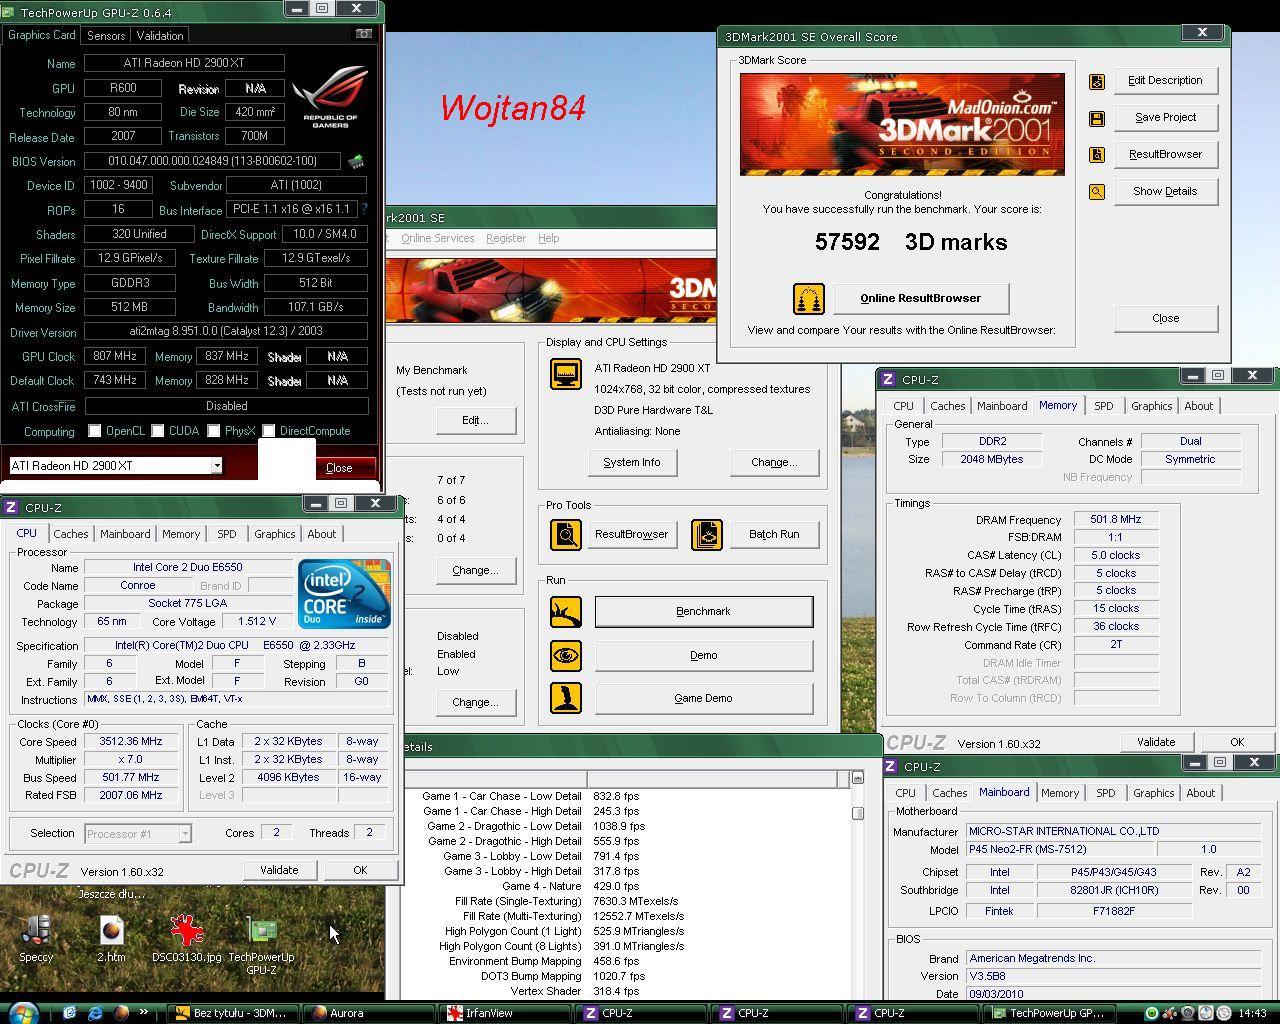Click taskbar clock showing 14:43
Image resolution: width=1280 pixels, height=1024 pixels.
tap(1252, 1013)
